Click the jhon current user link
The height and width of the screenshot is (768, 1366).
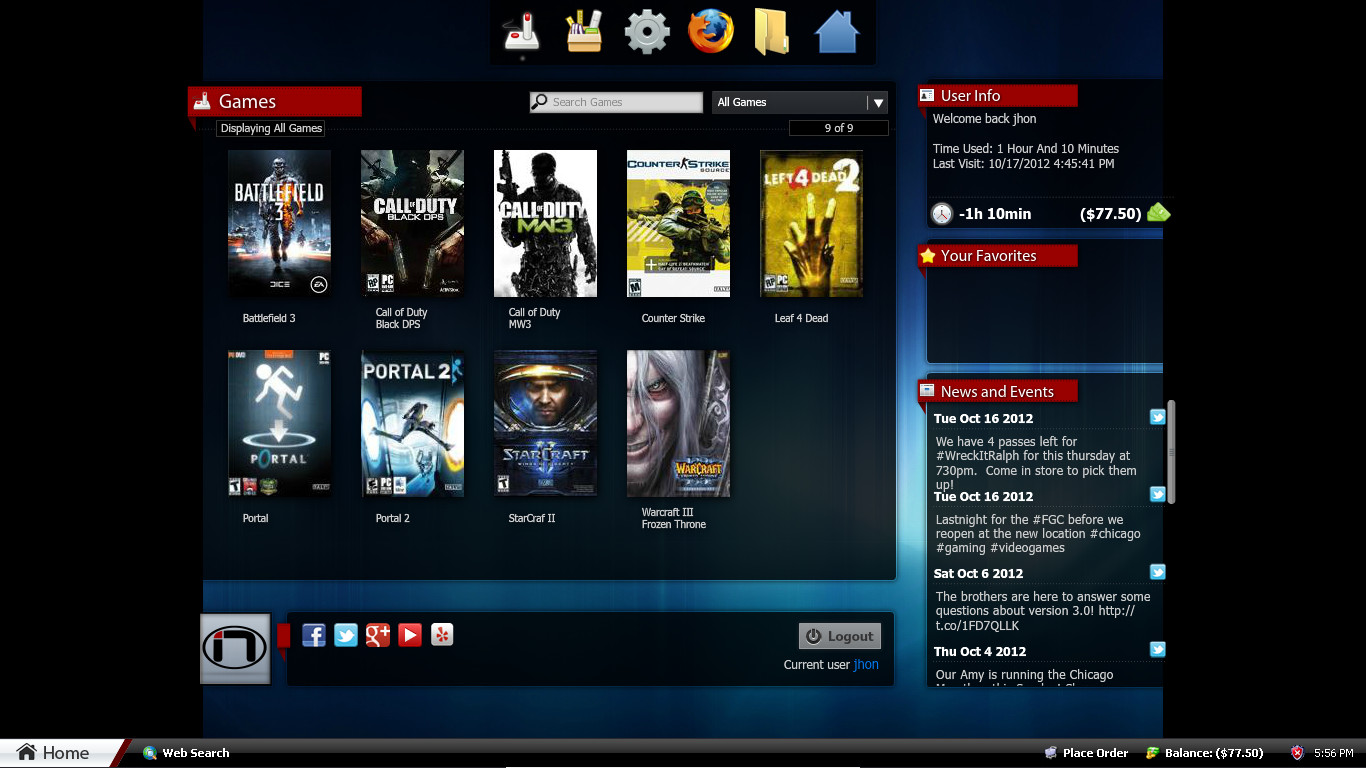[866, 665]
